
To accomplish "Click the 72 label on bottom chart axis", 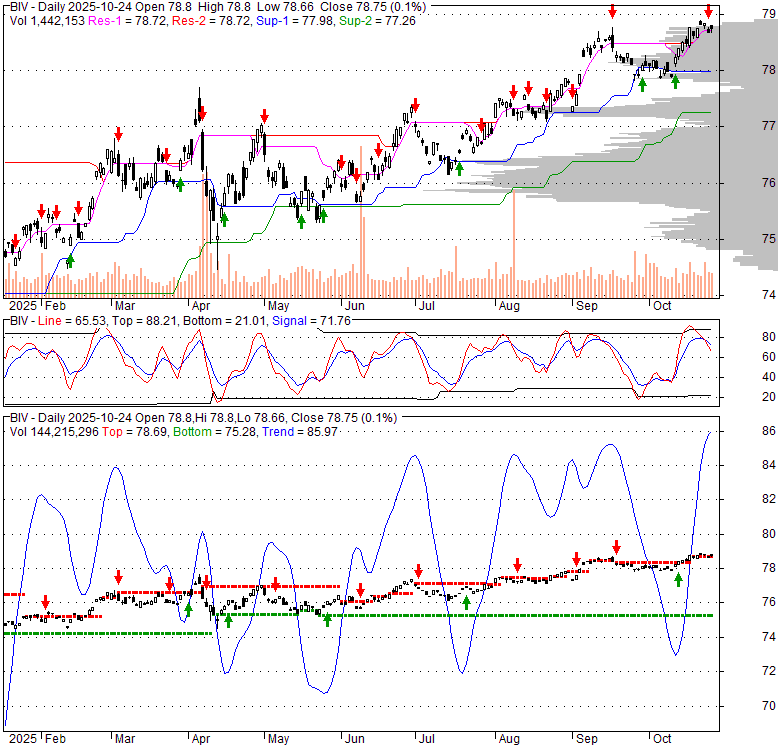I will point(769,671).
